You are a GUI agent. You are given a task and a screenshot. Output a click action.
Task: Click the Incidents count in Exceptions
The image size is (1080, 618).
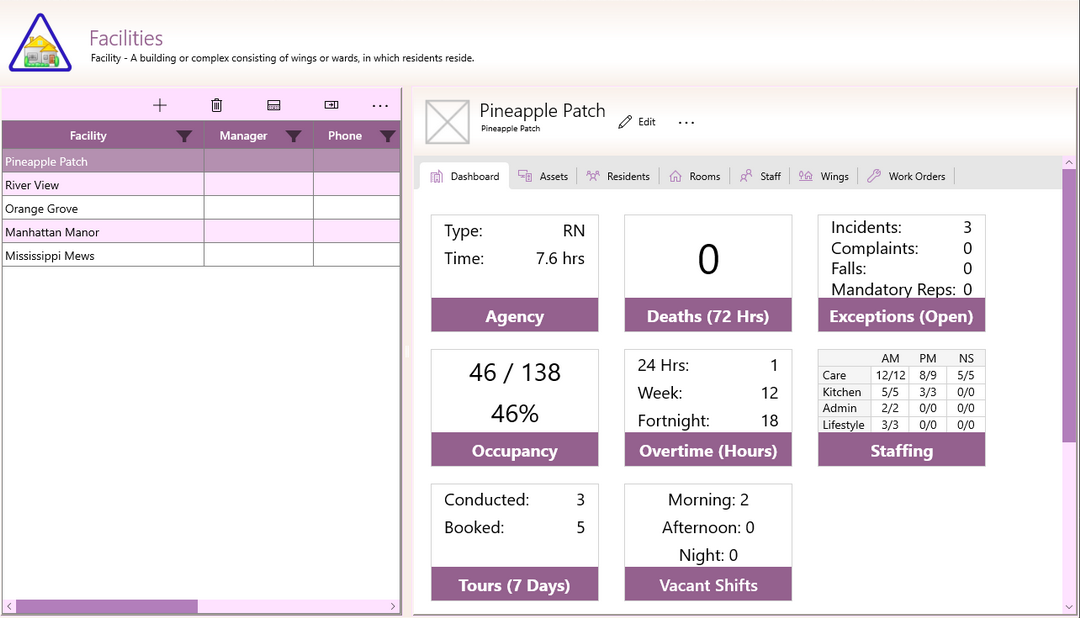[967, 227]
